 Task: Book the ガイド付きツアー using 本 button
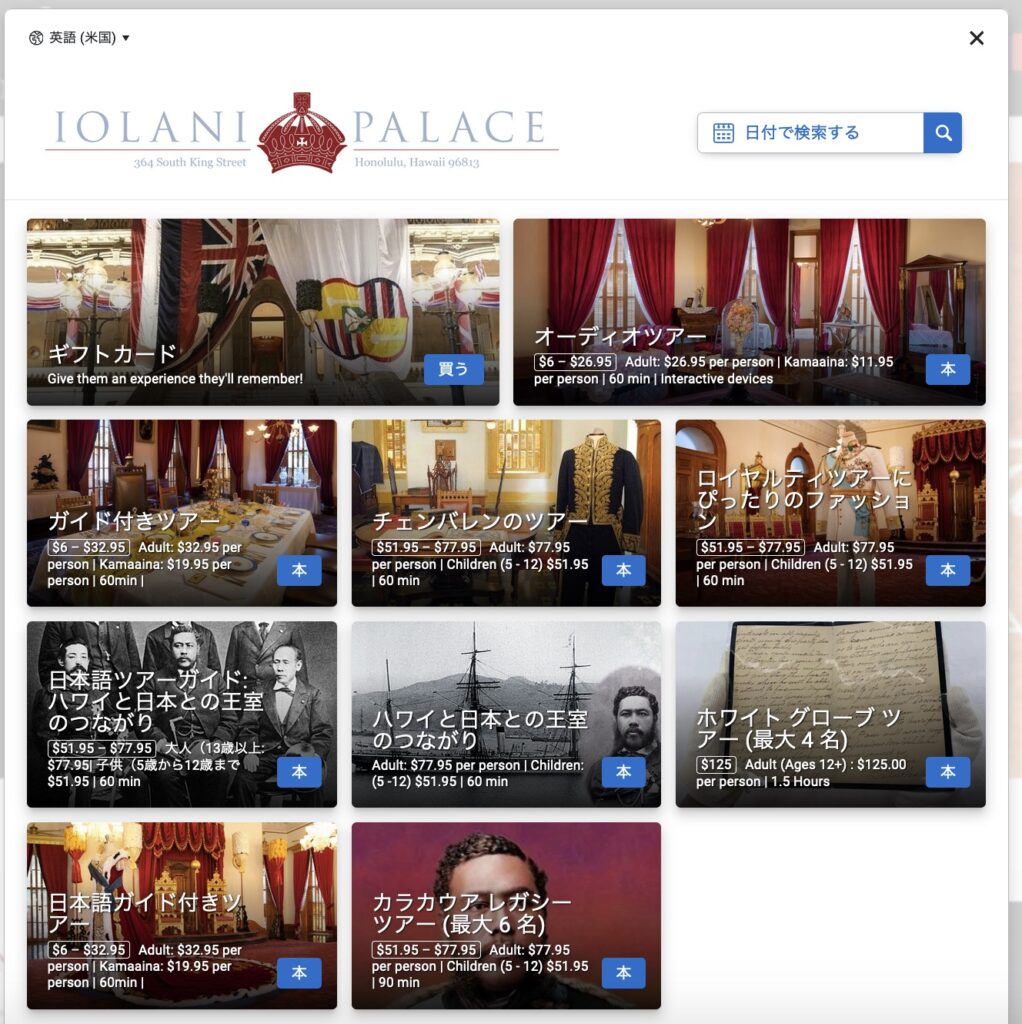pos(299,570)
